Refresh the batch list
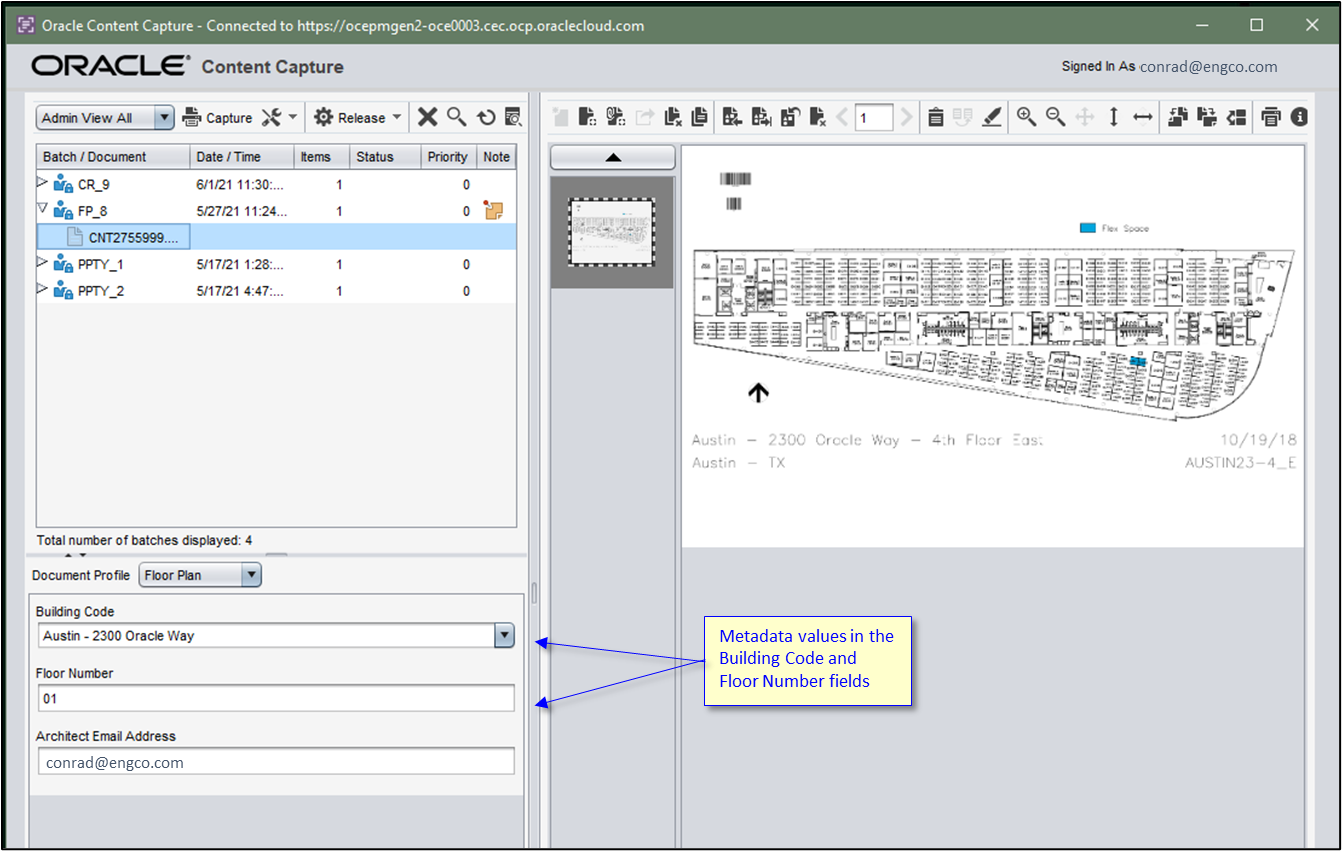The height and width of the screenshot is (851, 1342). (x=486, y=117)
